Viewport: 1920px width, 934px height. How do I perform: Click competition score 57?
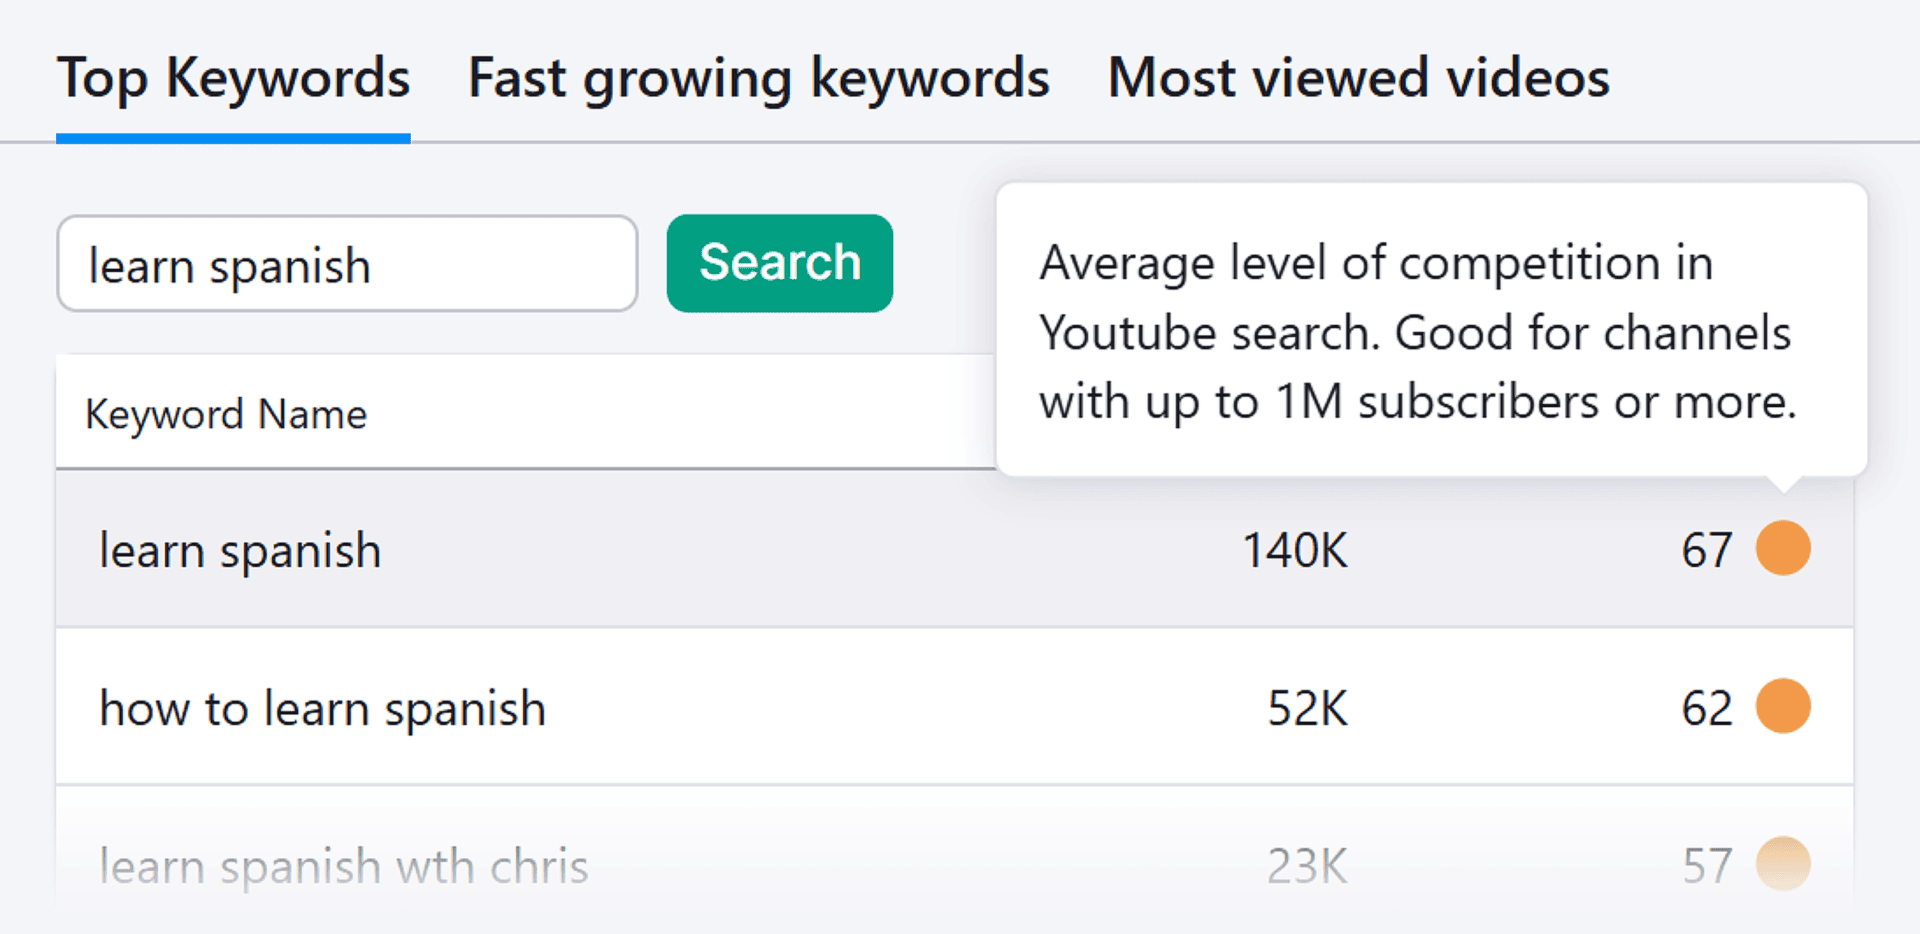point(1706,866)
